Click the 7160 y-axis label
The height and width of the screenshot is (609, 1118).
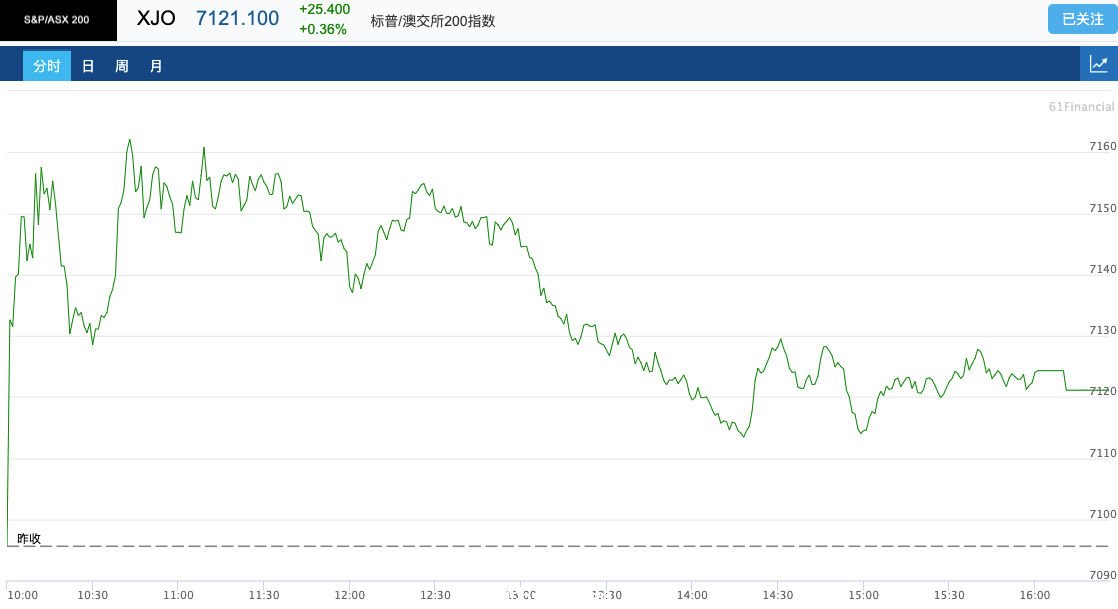click(1102, 146)
